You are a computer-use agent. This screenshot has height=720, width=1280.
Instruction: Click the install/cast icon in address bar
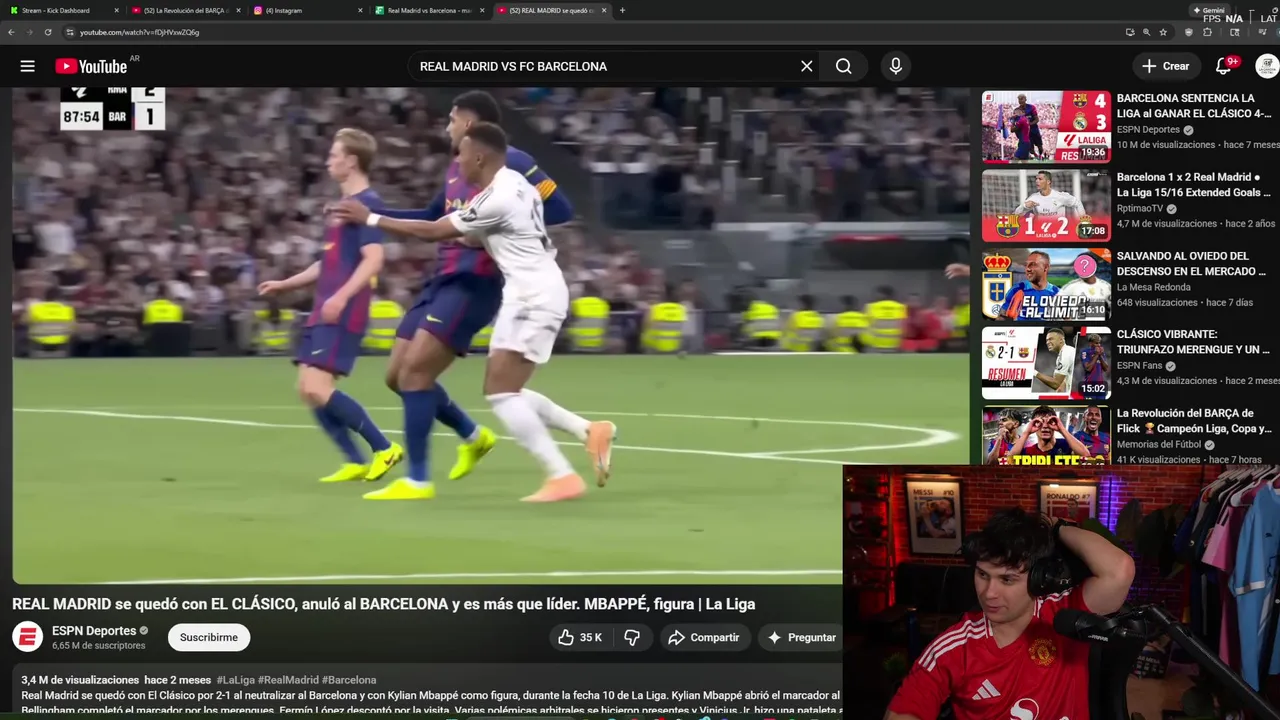(x=1129, y=32)
